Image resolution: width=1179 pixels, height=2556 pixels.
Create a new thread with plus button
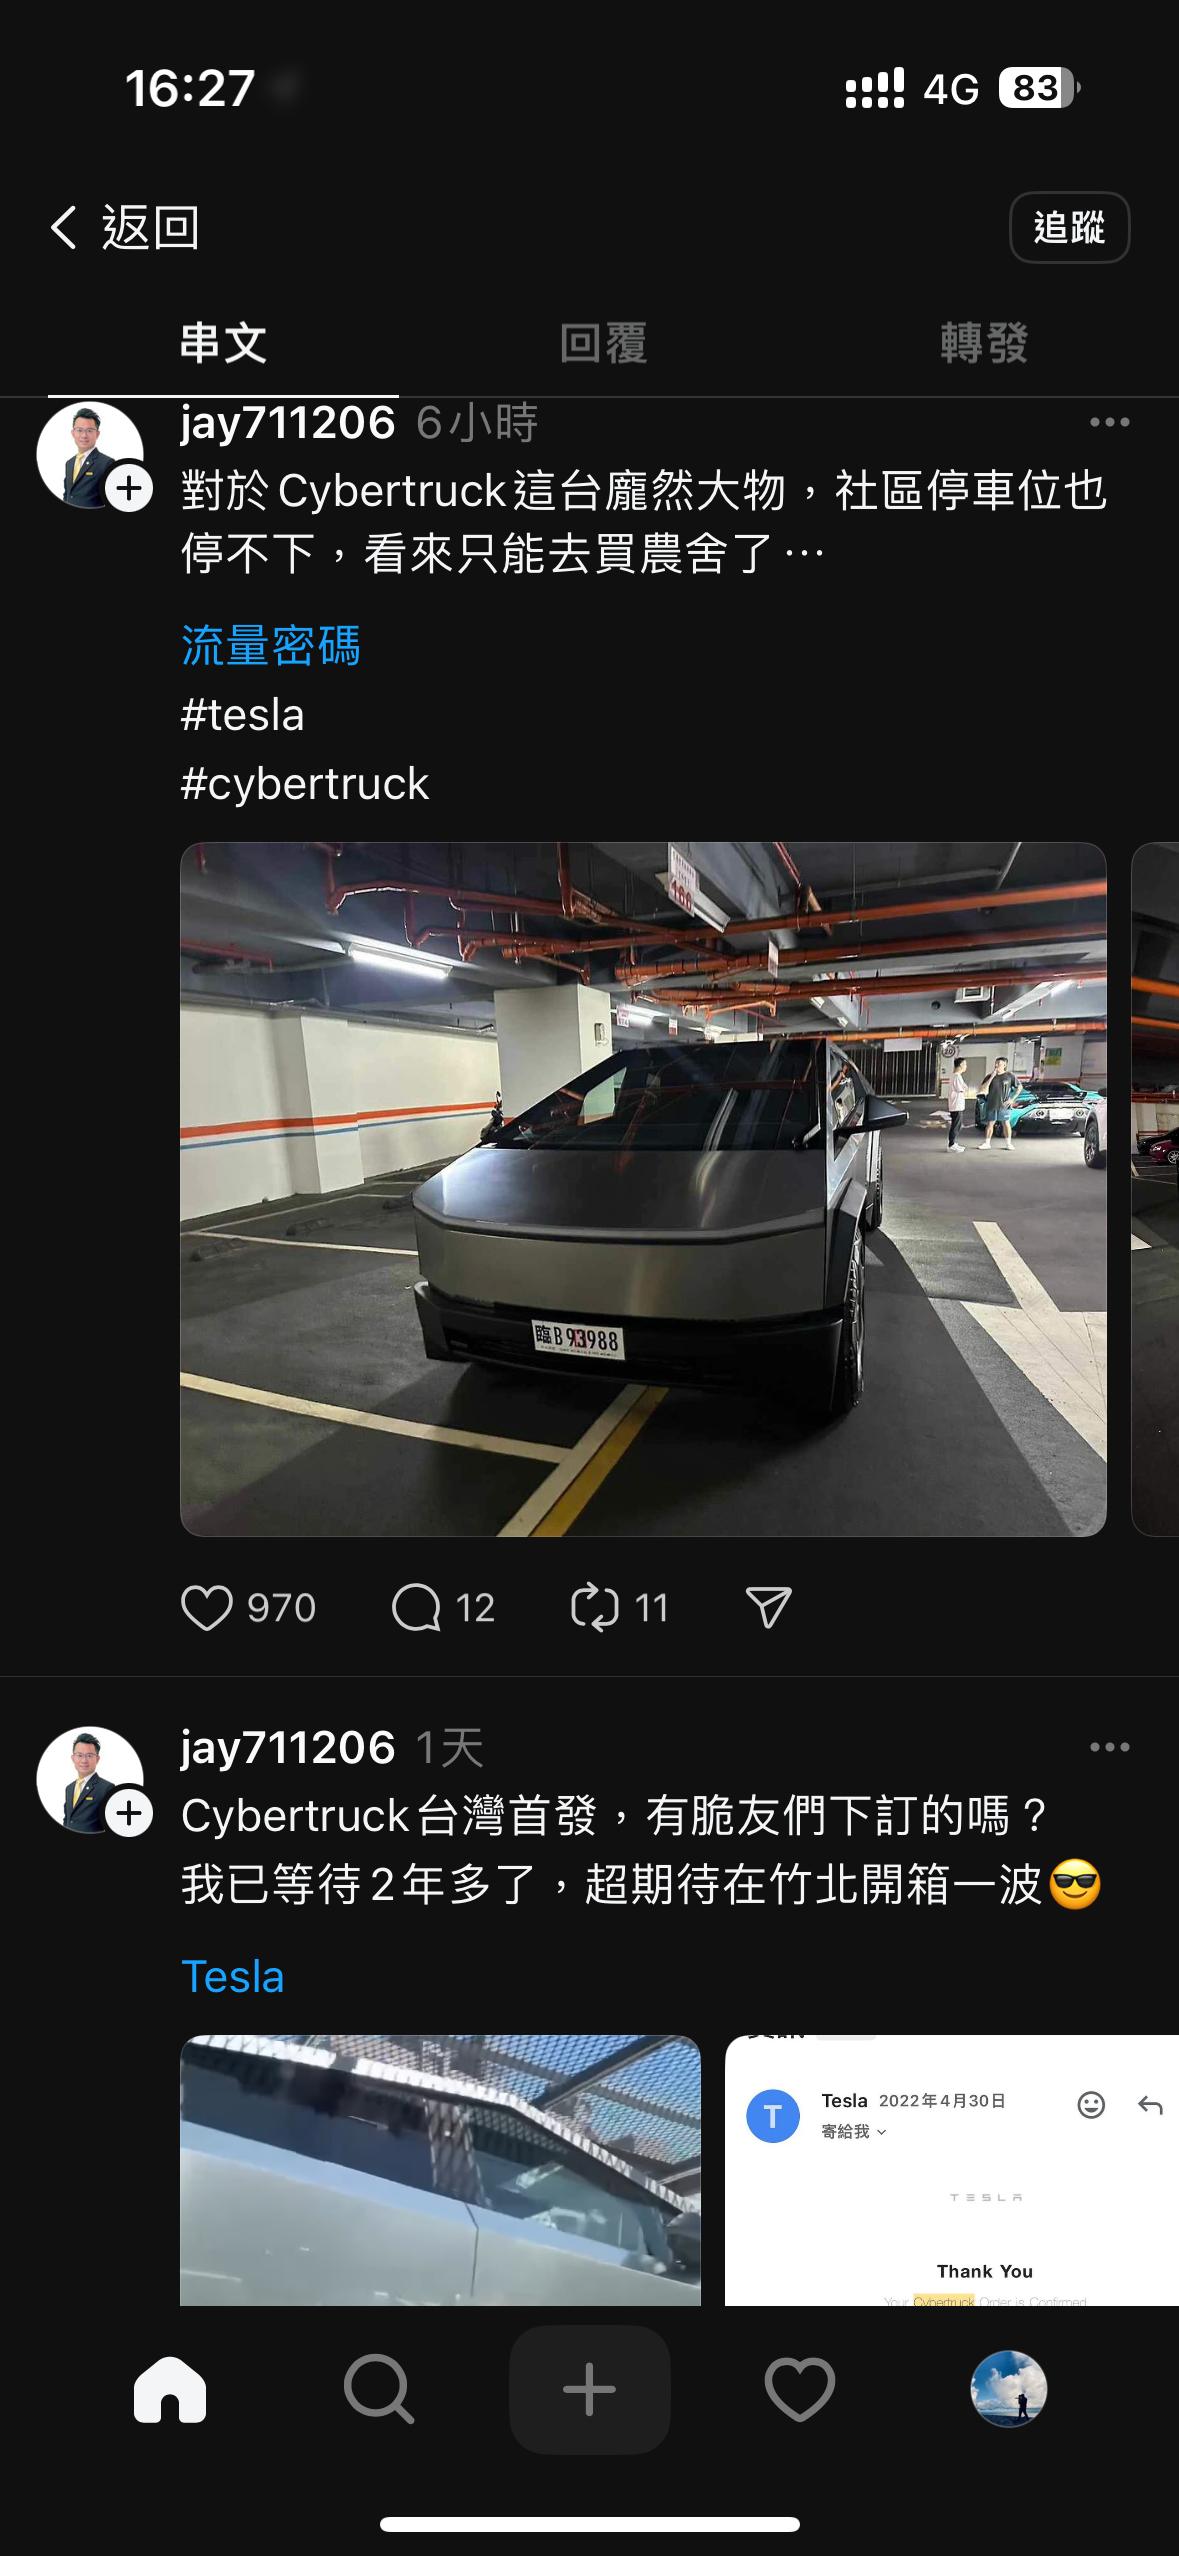pyautogui.click(x=590, y=2390)
